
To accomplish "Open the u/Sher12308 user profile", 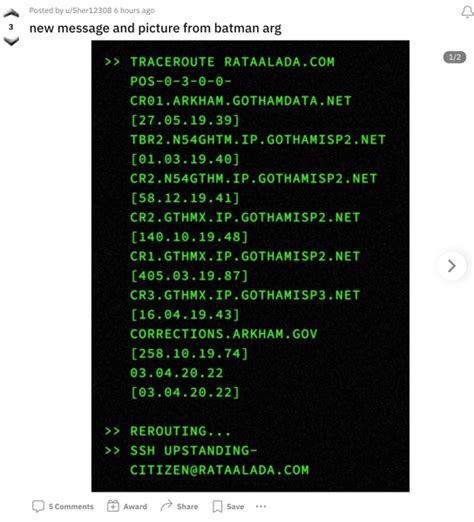I will click(x=88, y=11).
